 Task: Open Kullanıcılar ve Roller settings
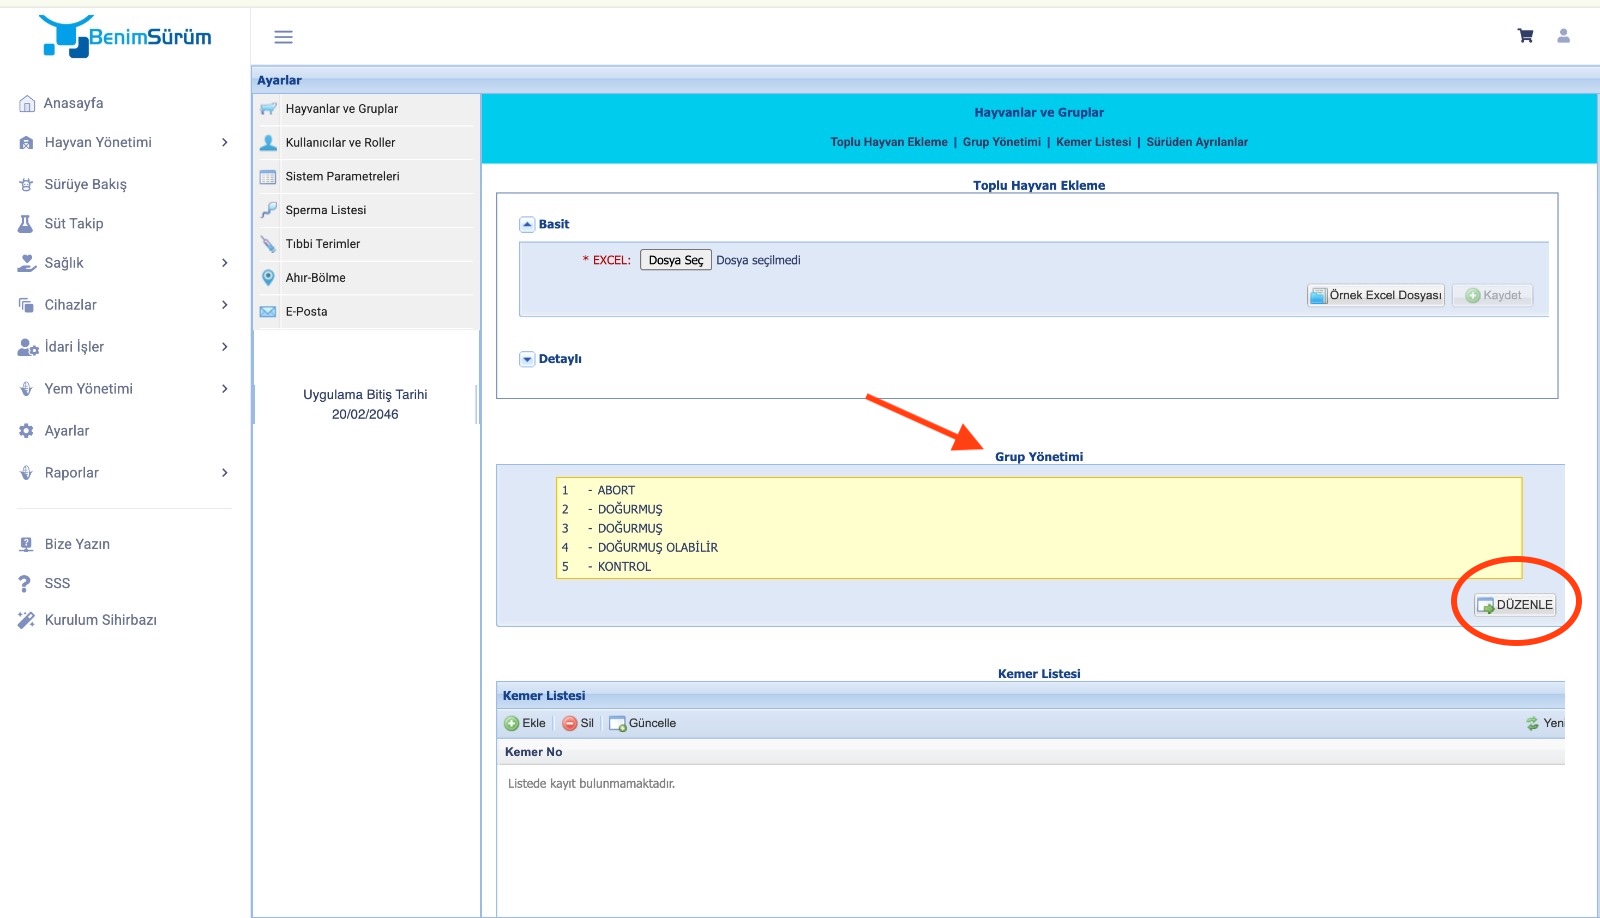pos(340,143)
